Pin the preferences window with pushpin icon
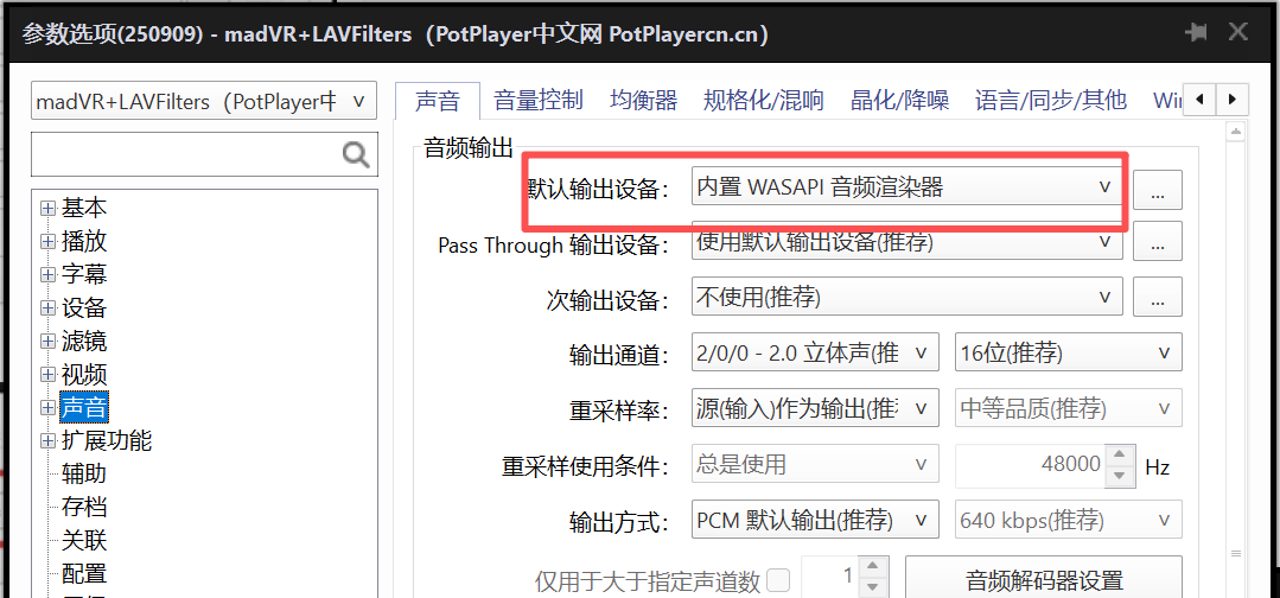Viewport: 1280px width, 598px height. (x=1195, y=32)
